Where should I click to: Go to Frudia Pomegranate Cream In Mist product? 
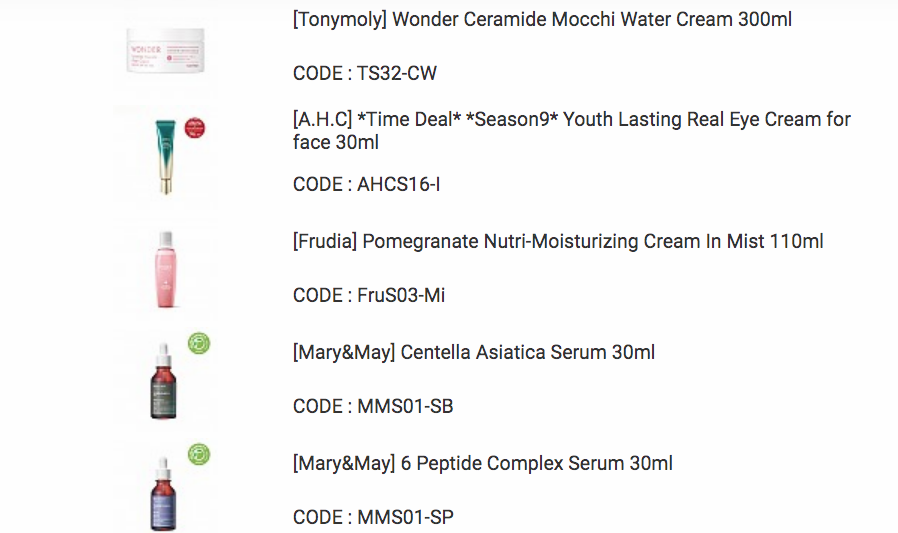558,241
